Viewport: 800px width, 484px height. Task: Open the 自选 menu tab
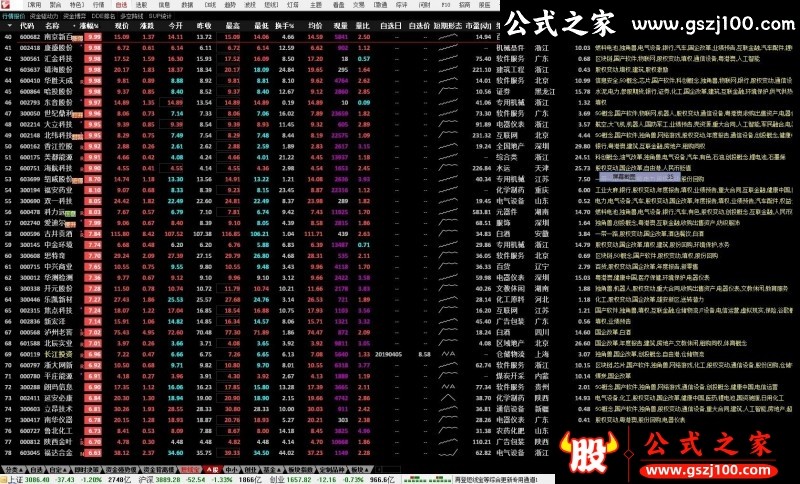(121, 5)
